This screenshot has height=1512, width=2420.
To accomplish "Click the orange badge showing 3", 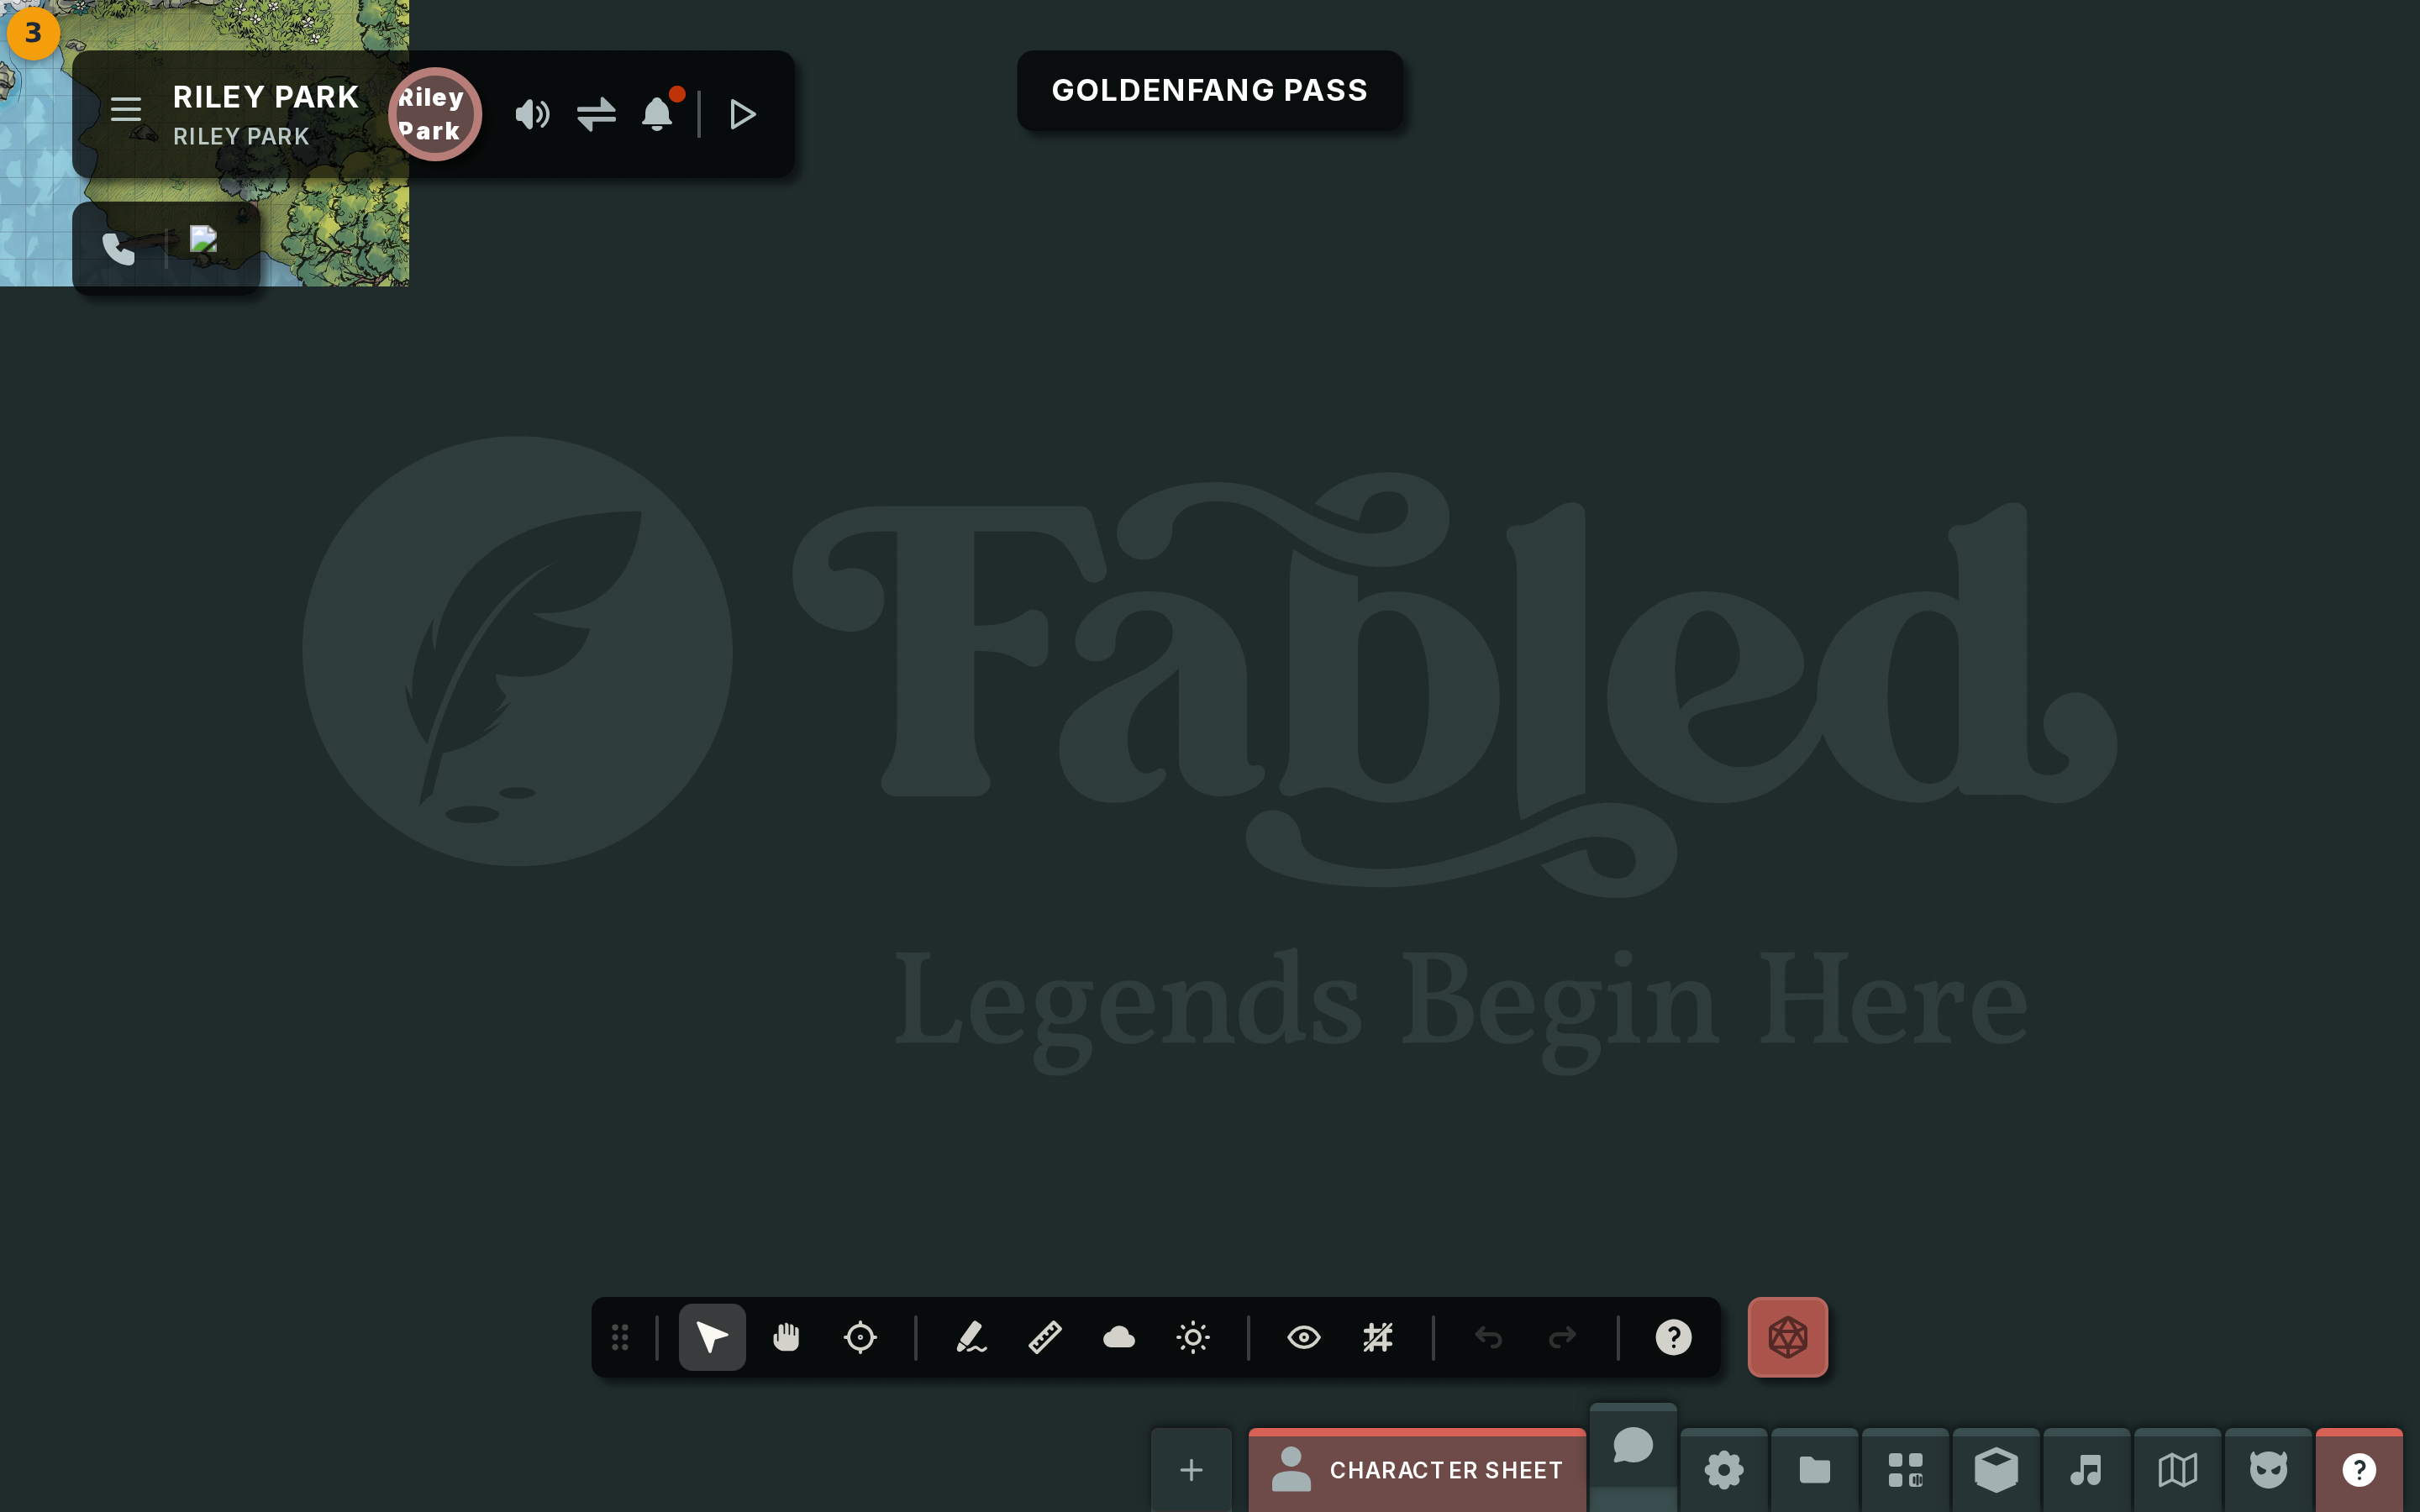I will (33, 33).
